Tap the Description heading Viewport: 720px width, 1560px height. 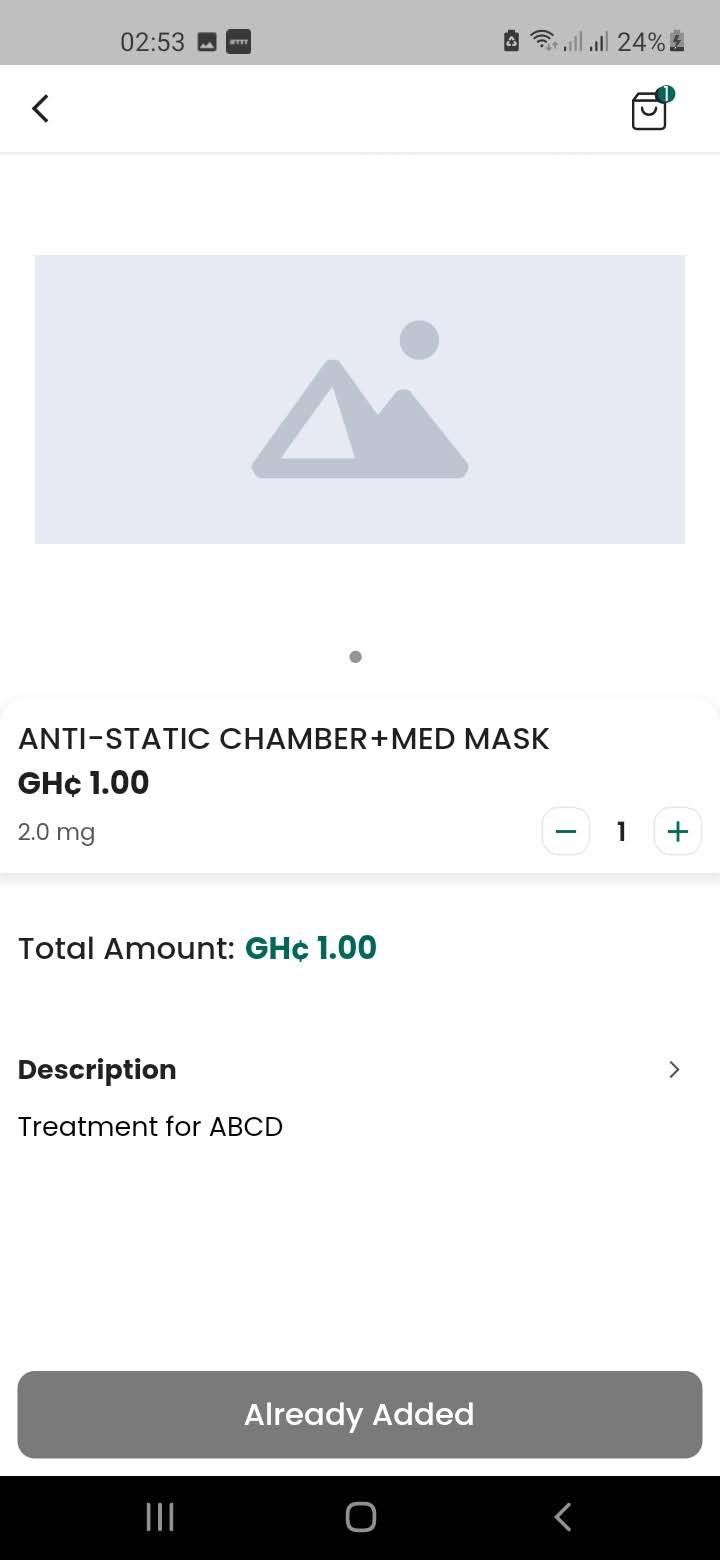tap(97, 1069)
